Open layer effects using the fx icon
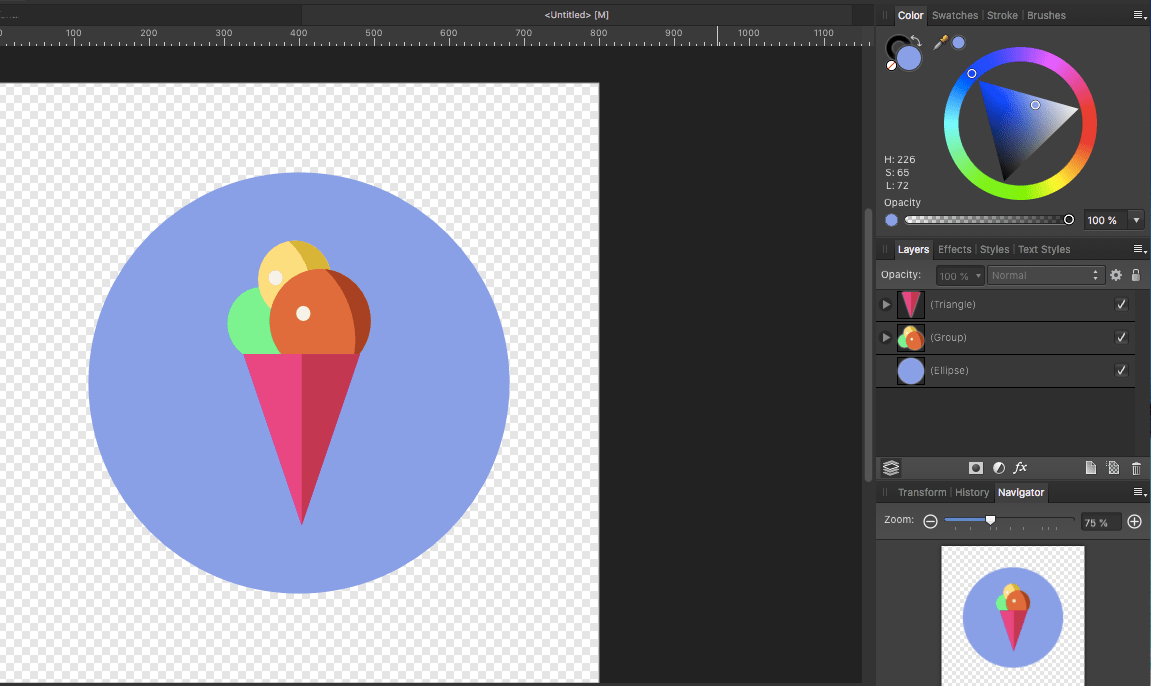 (x=1020, y=468)
